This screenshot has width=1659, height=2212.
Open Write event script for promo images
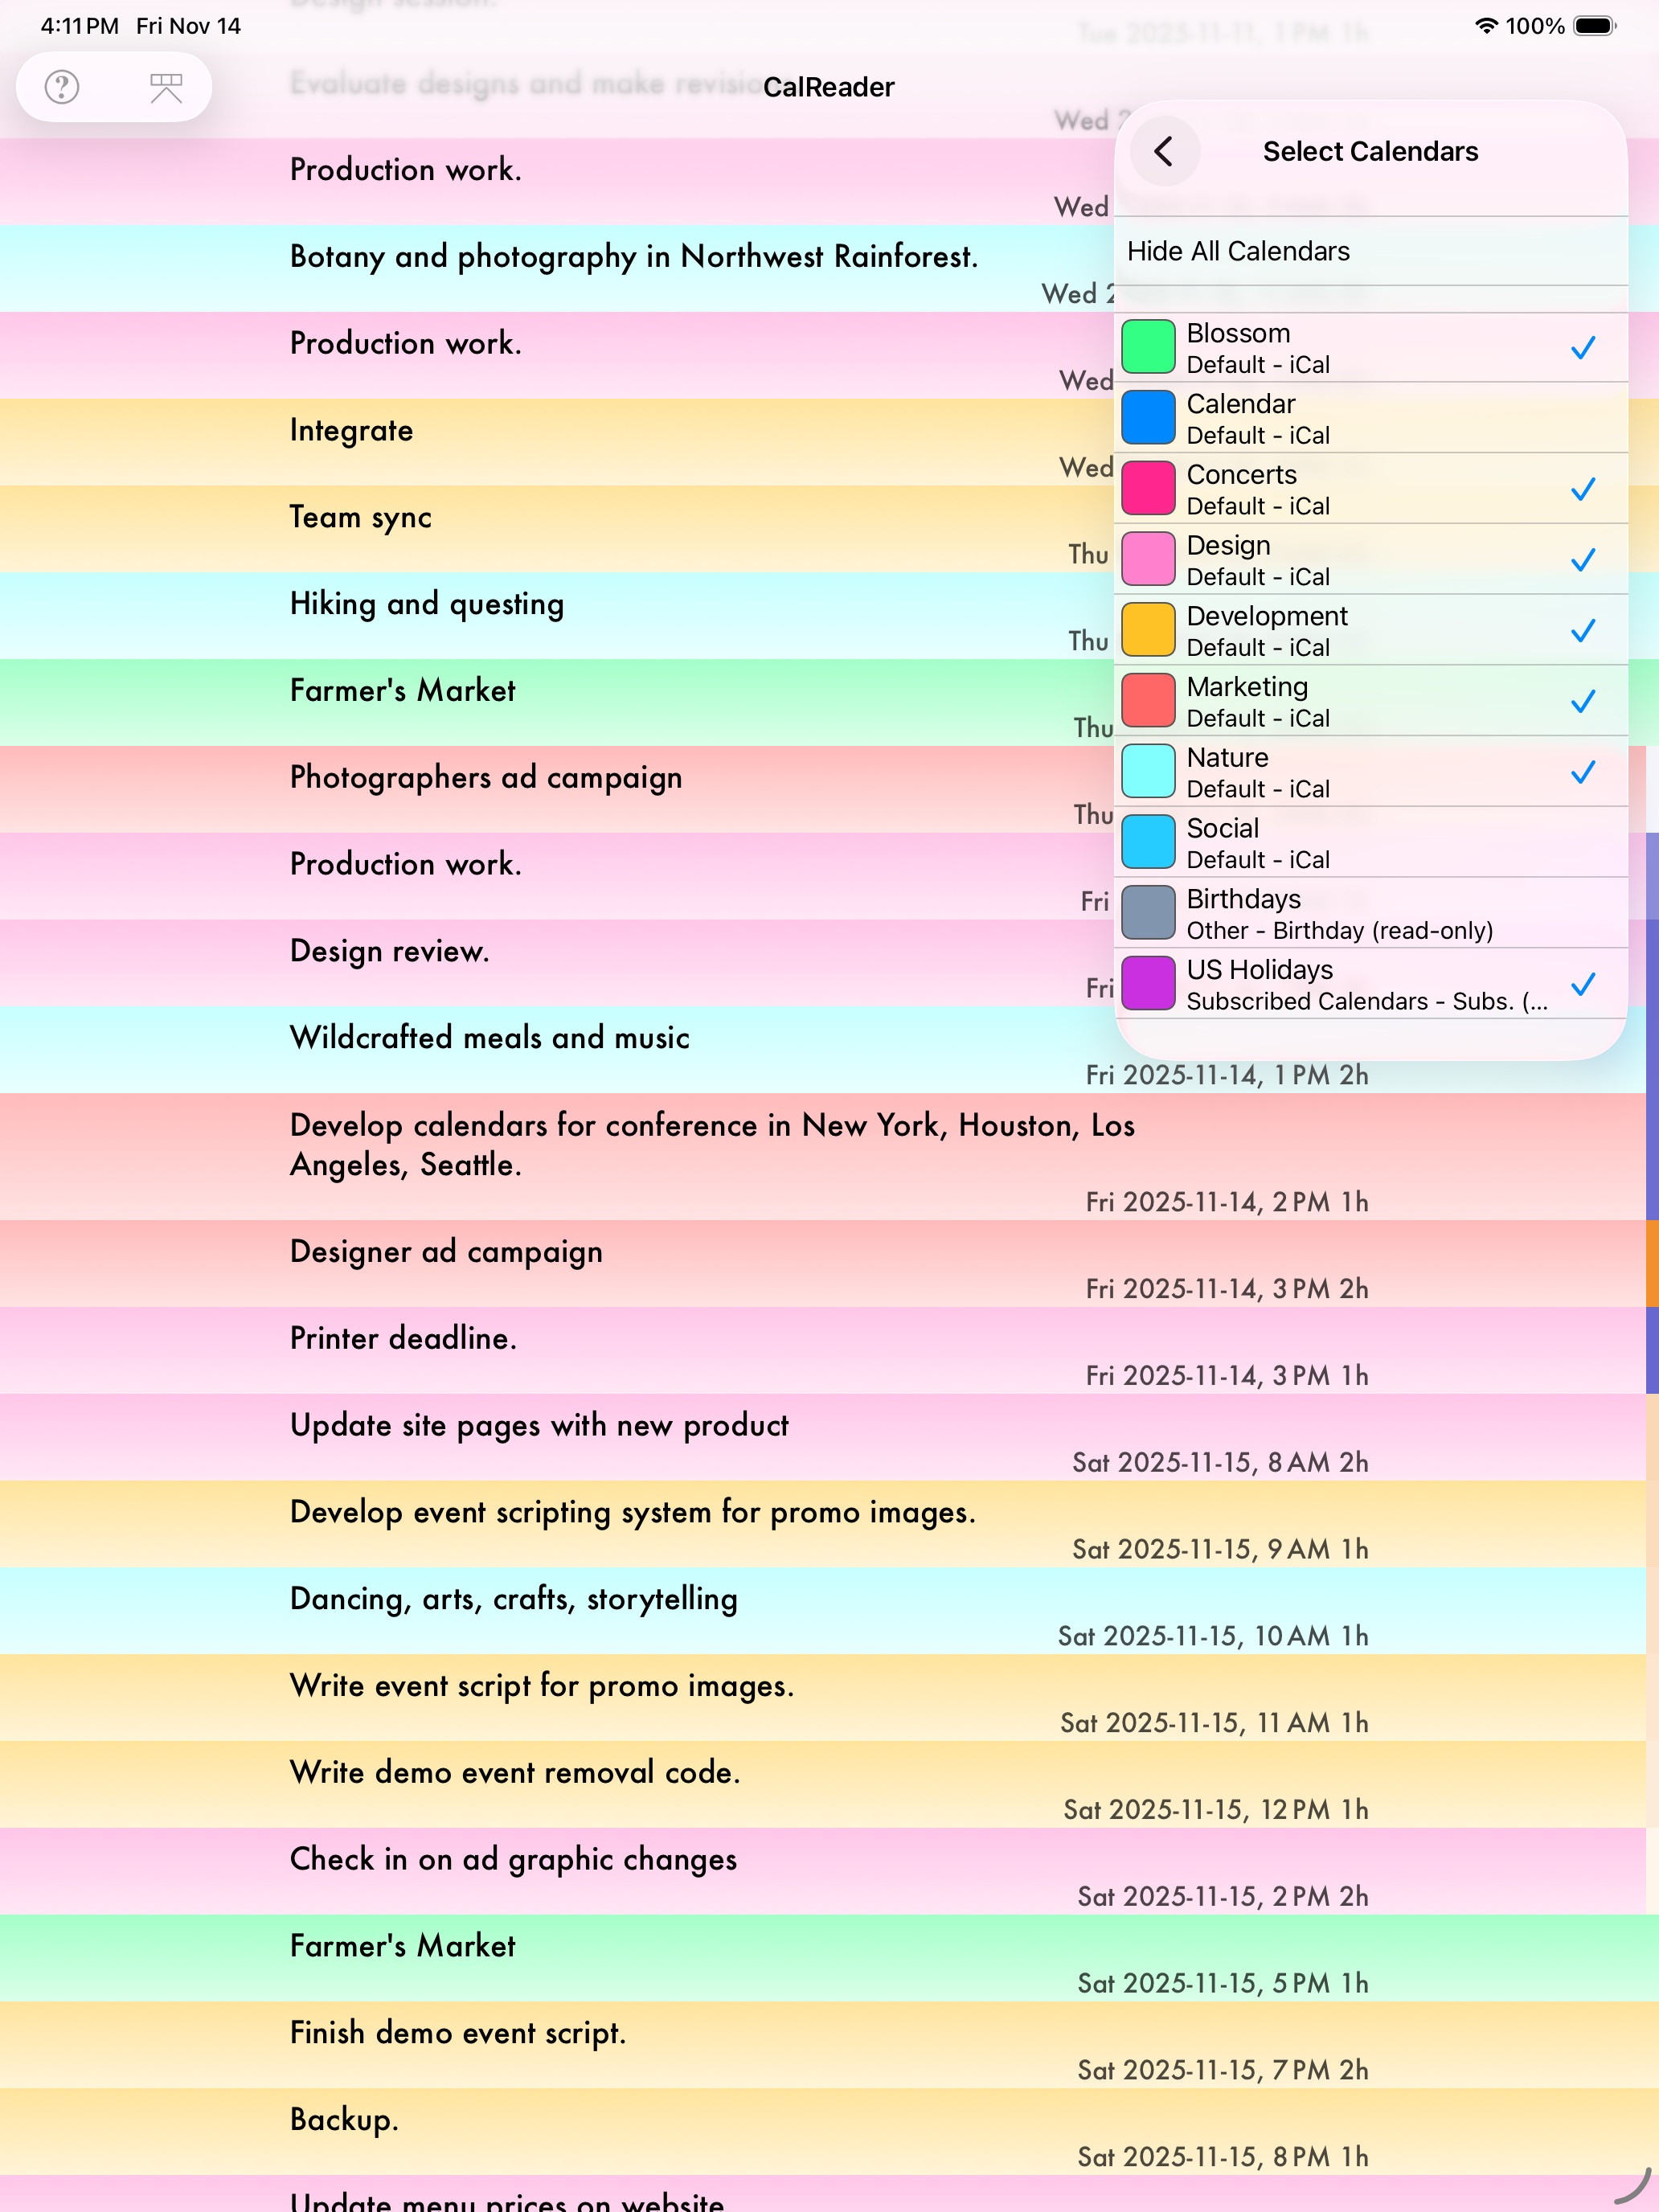[x=823, y=1698]
